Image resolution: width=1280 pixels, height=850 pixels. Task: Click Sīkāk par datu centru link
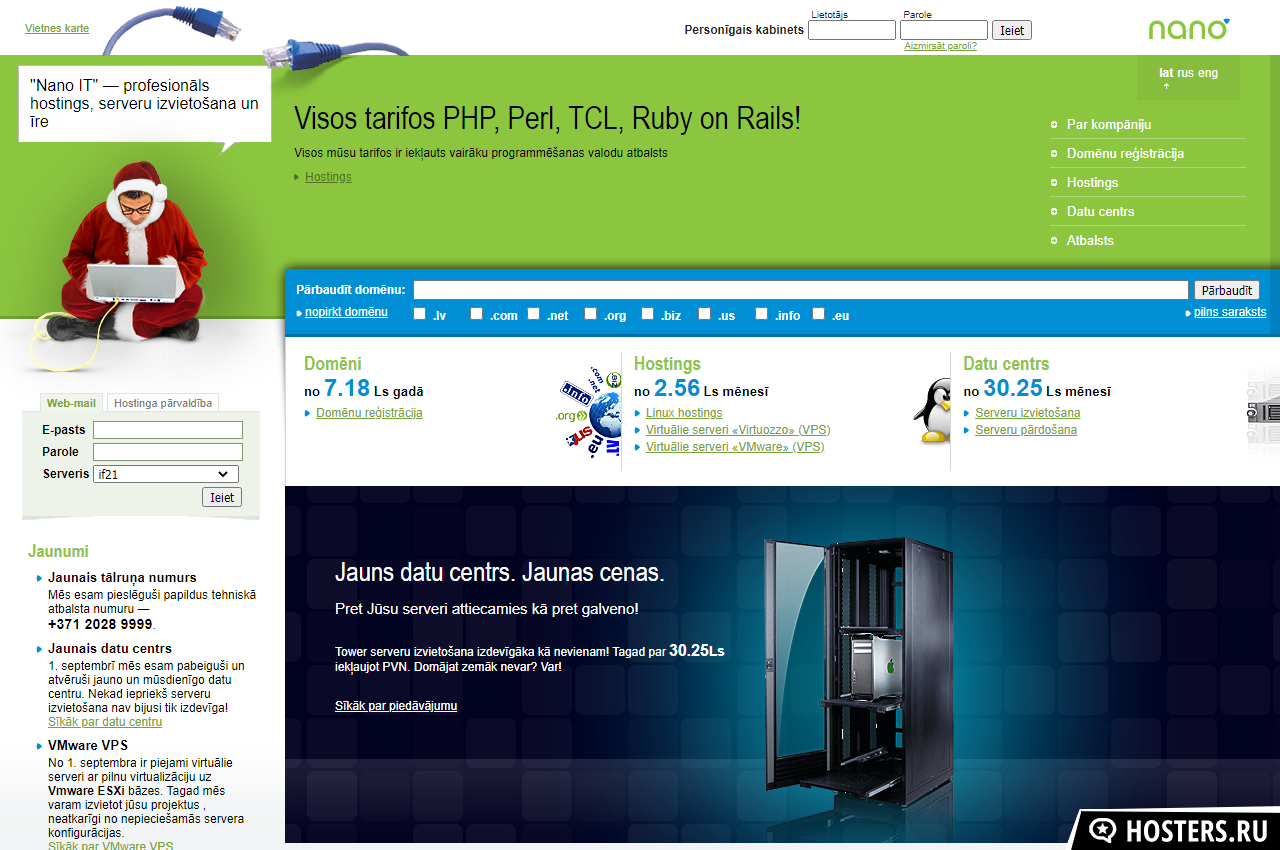point(105,722)
